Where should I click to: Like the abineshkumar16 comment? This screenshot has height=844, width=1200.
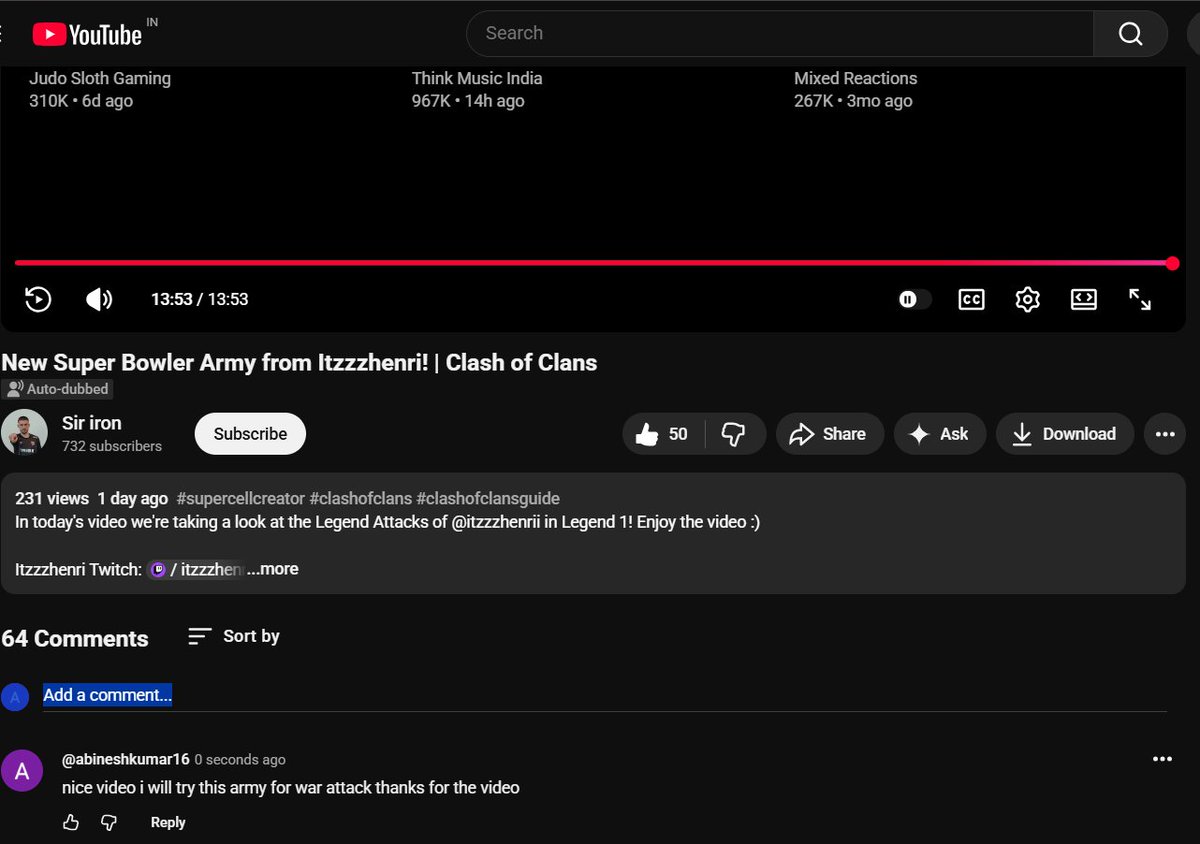tap(71, 822)
